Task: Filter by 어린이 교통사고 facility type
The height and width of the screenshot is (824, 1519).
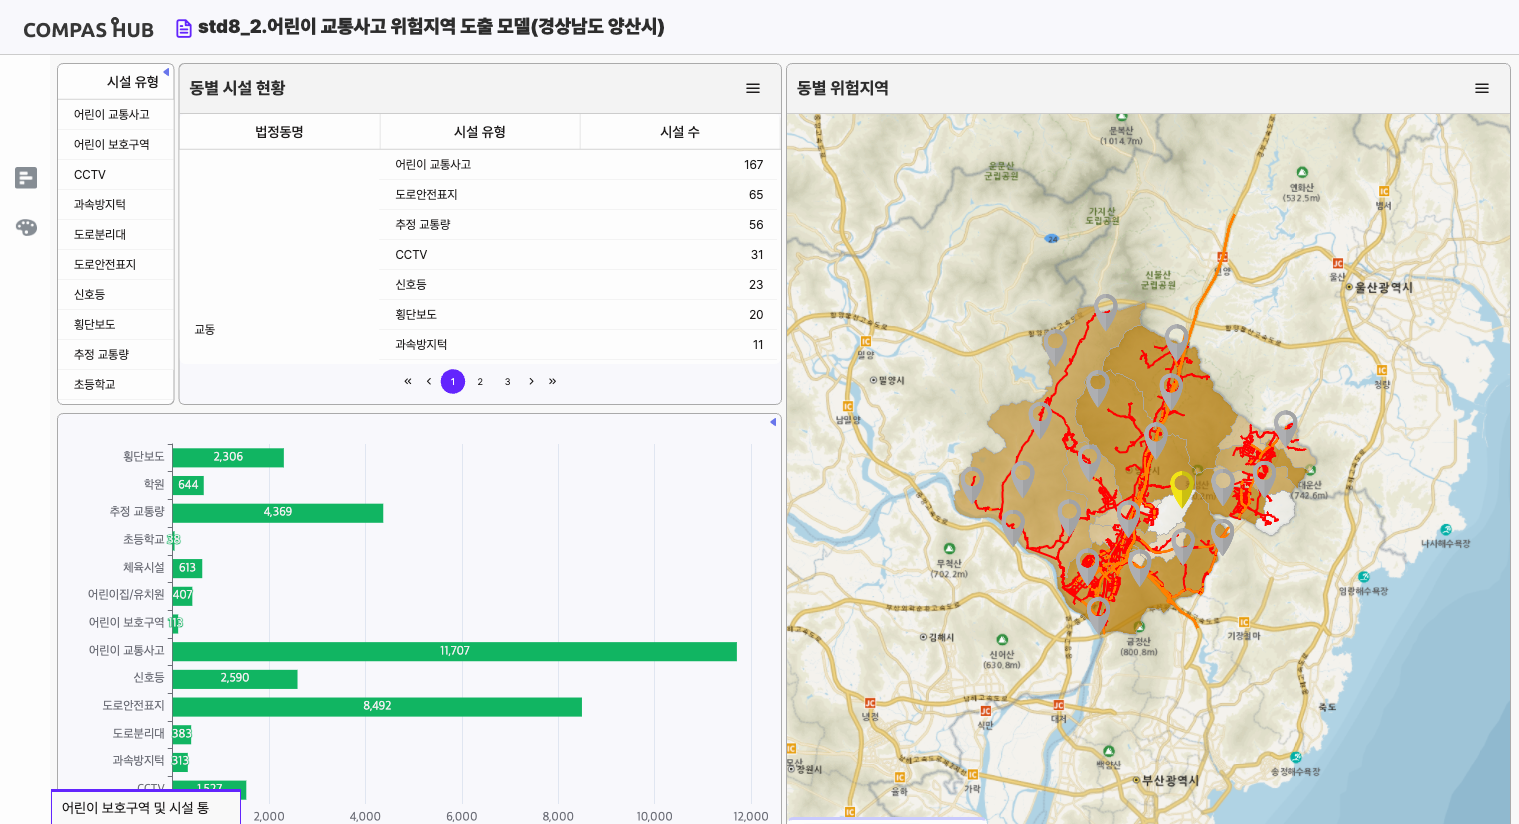Action: point(116,114)
